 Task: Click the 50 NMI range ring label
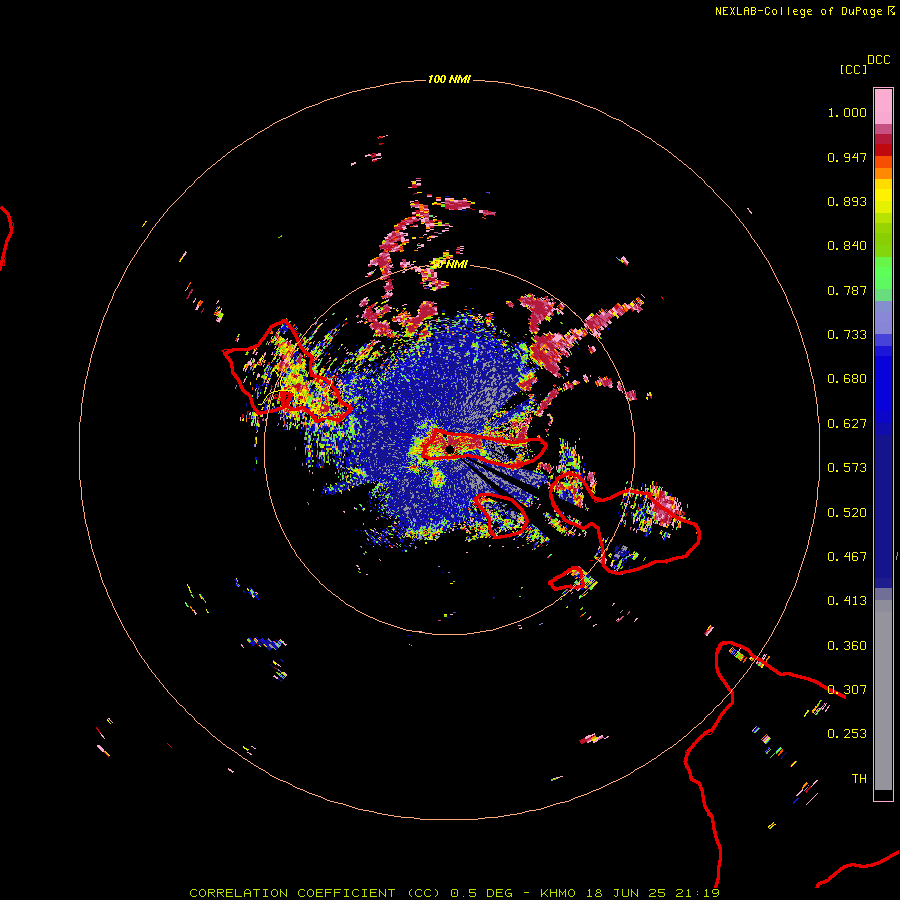(449, 265)
